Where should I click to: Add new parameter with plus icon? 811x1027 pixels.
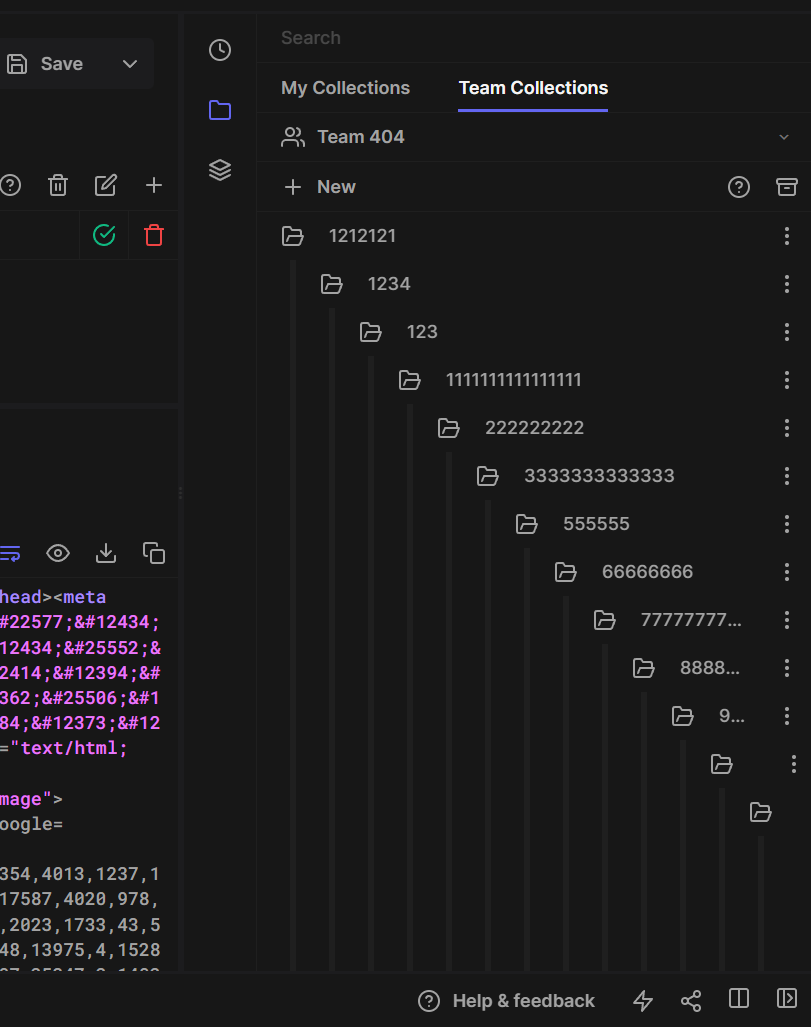tap(154, 185)
